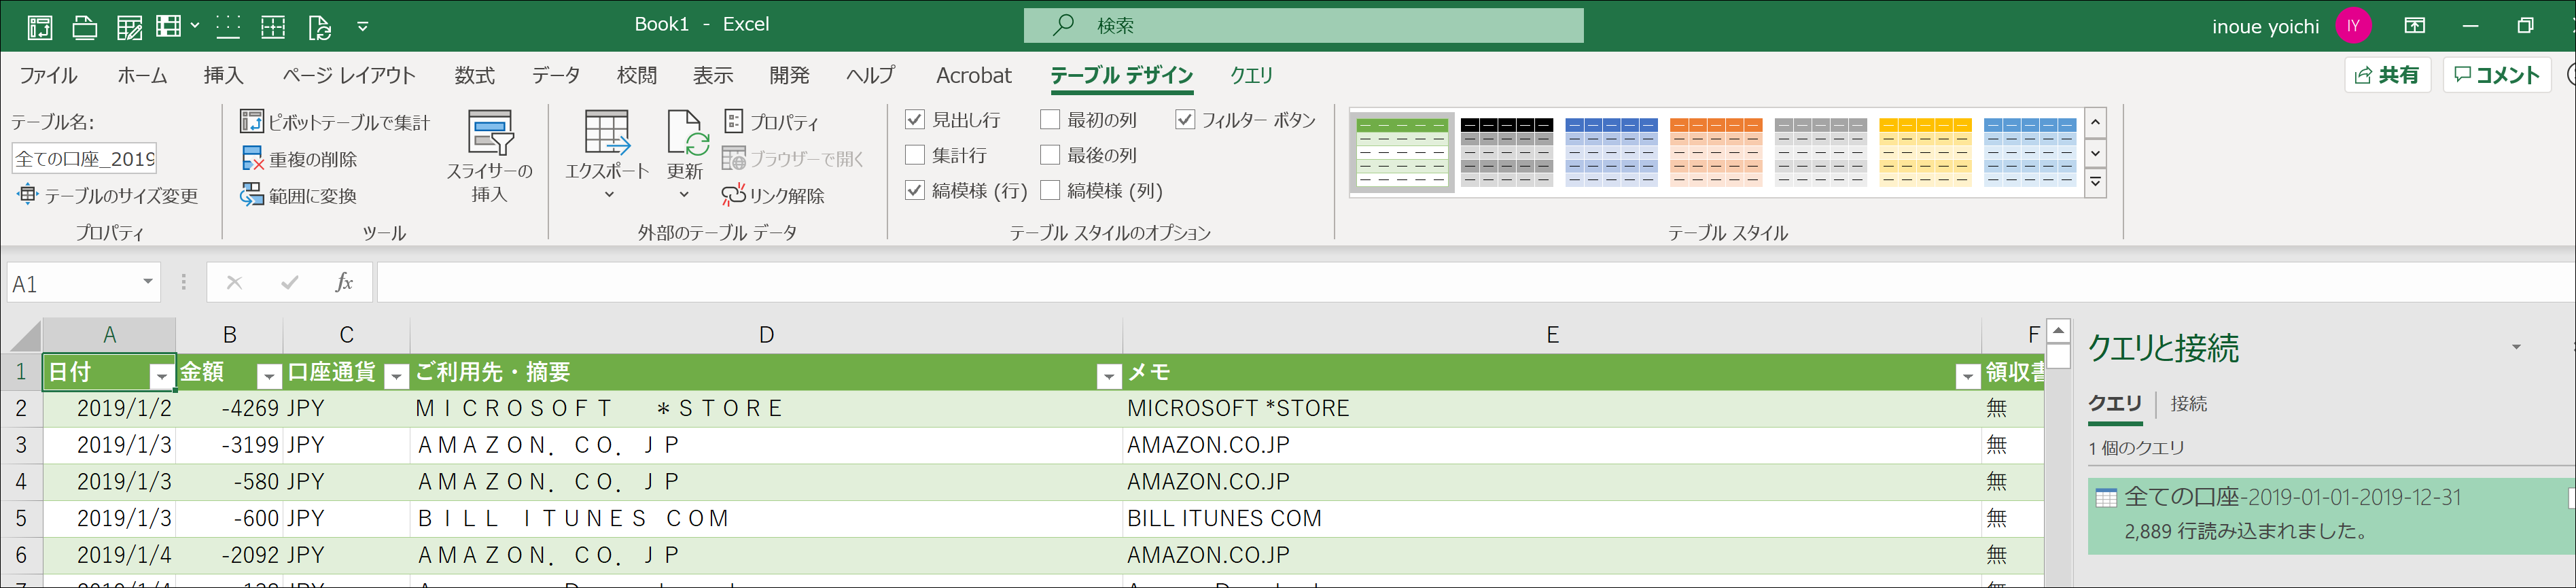
Task: Select the orange table style swatch
Action: coord(1716,152)
